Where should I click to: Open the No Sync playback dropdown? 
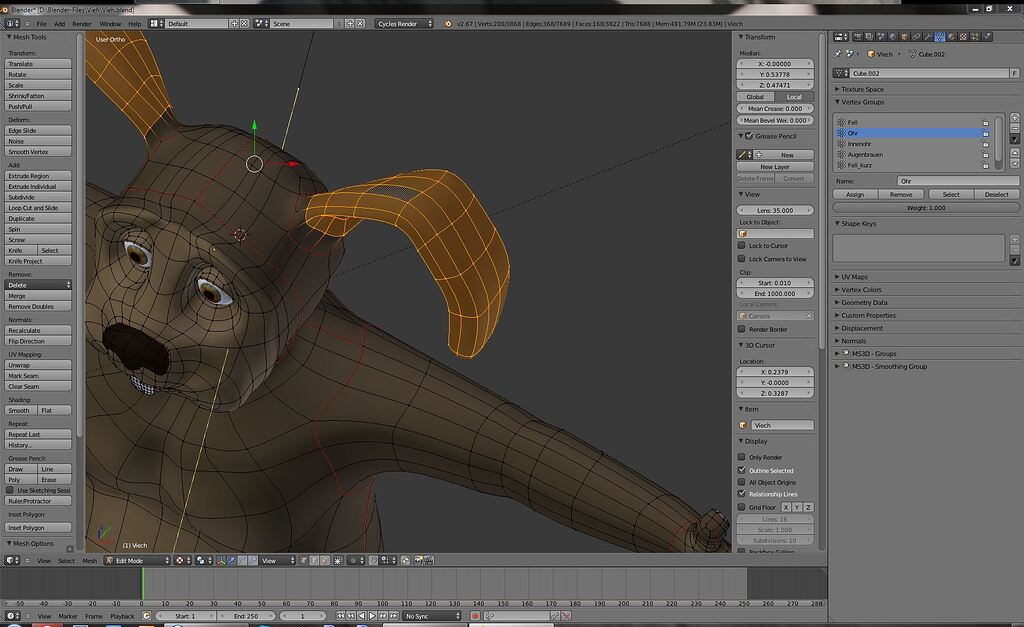click(431, 616)
